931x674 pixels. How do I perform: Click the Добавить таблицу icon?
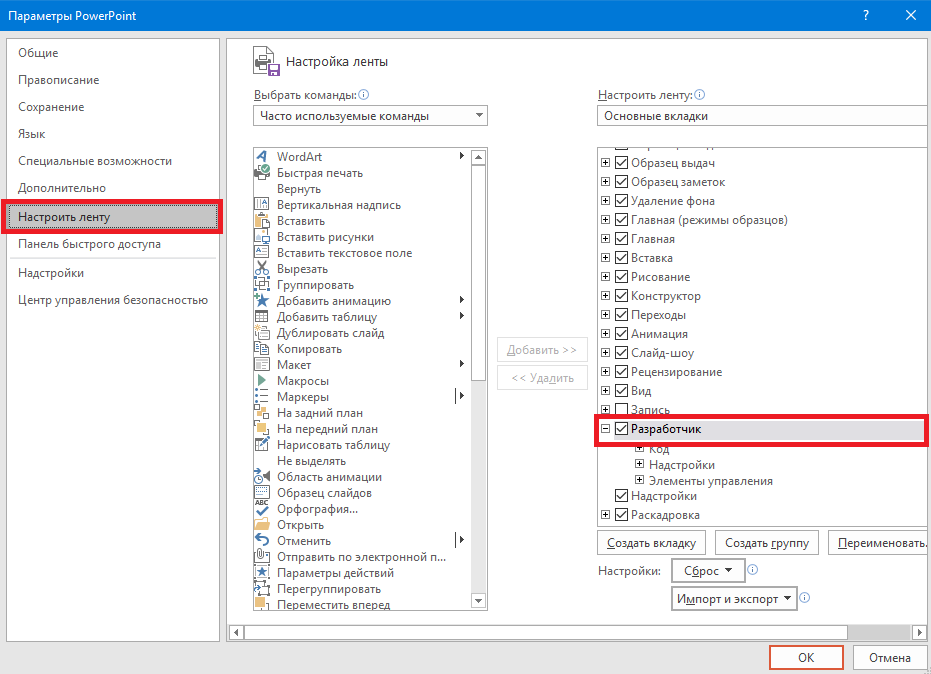pos(262,317)
